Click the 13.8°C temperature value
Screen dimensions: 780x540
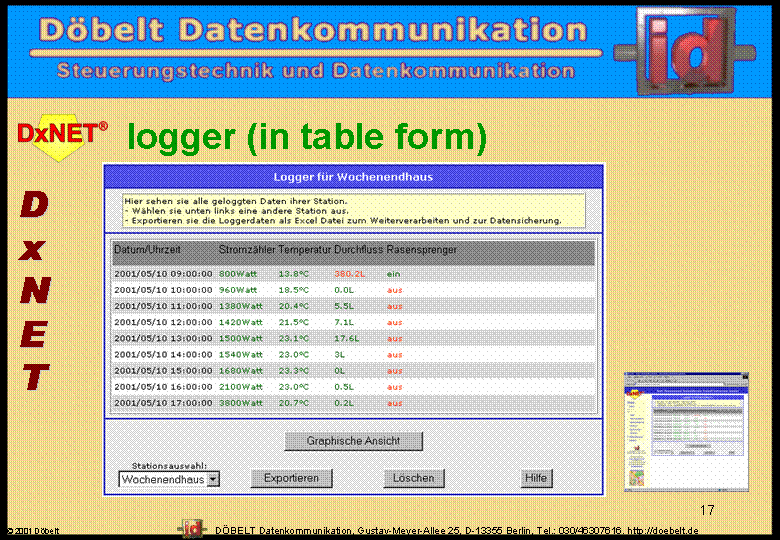(293, 274)
